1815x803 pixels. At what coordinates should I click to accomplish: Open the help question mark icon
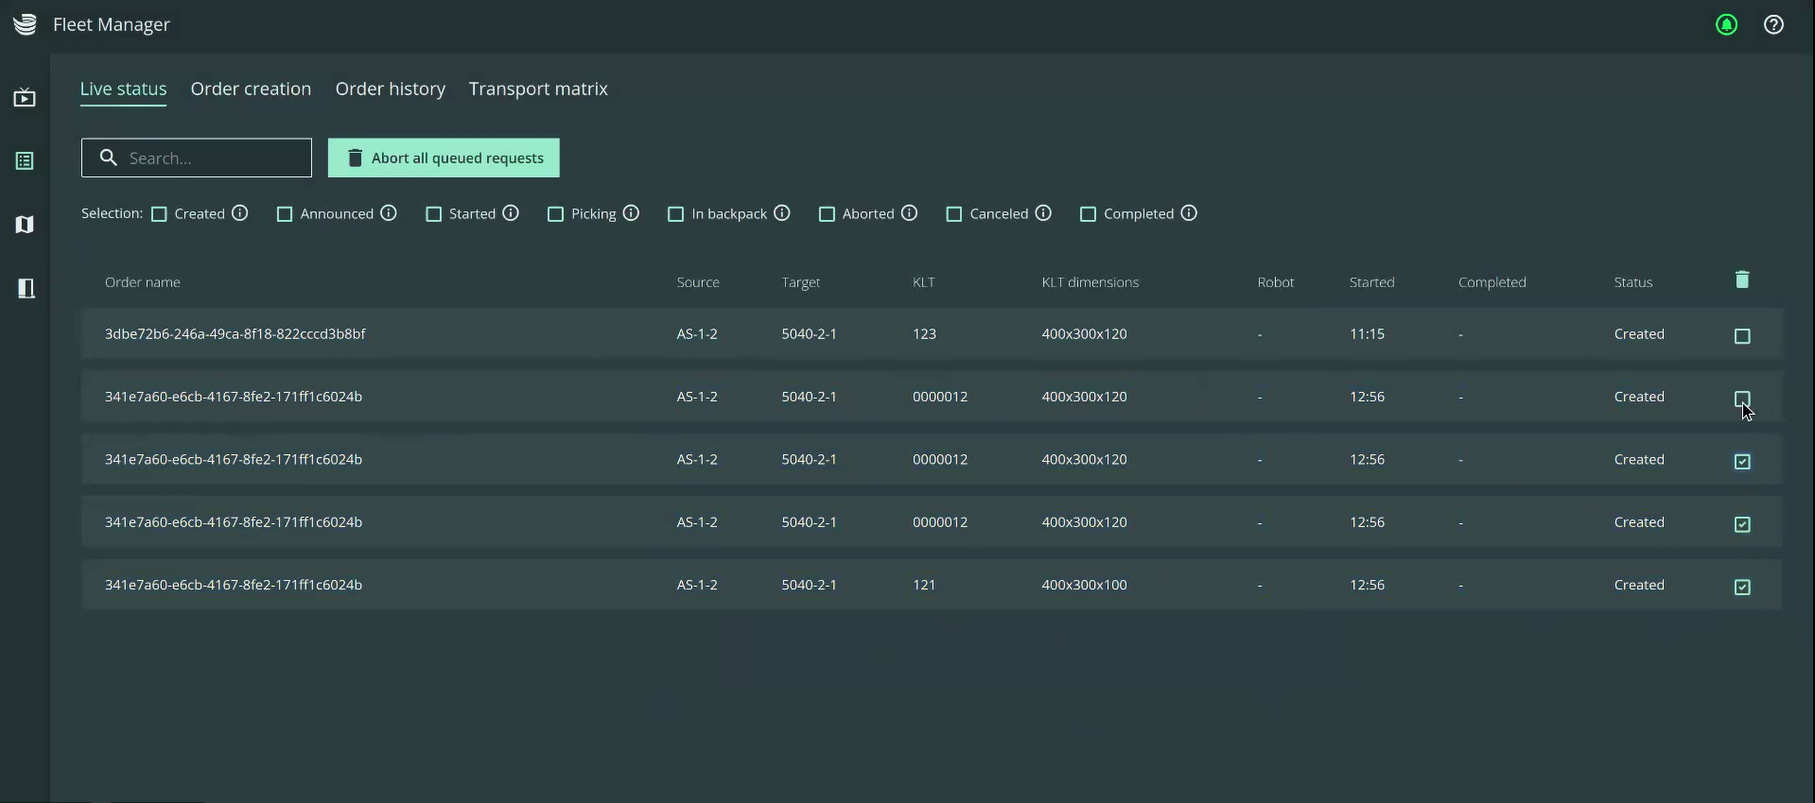tap(1774, 25)
